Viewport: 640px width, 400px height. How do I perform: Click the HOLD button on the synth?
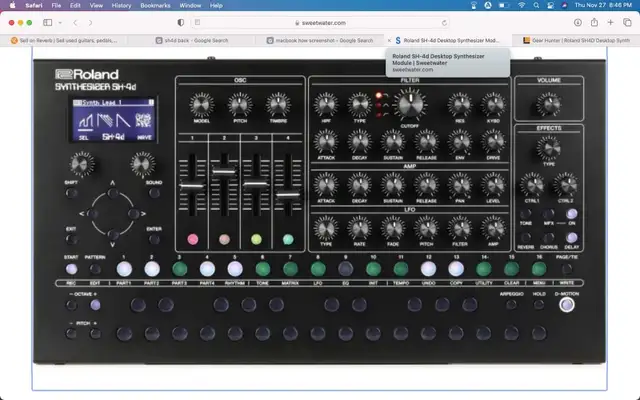tap(539, 304)
